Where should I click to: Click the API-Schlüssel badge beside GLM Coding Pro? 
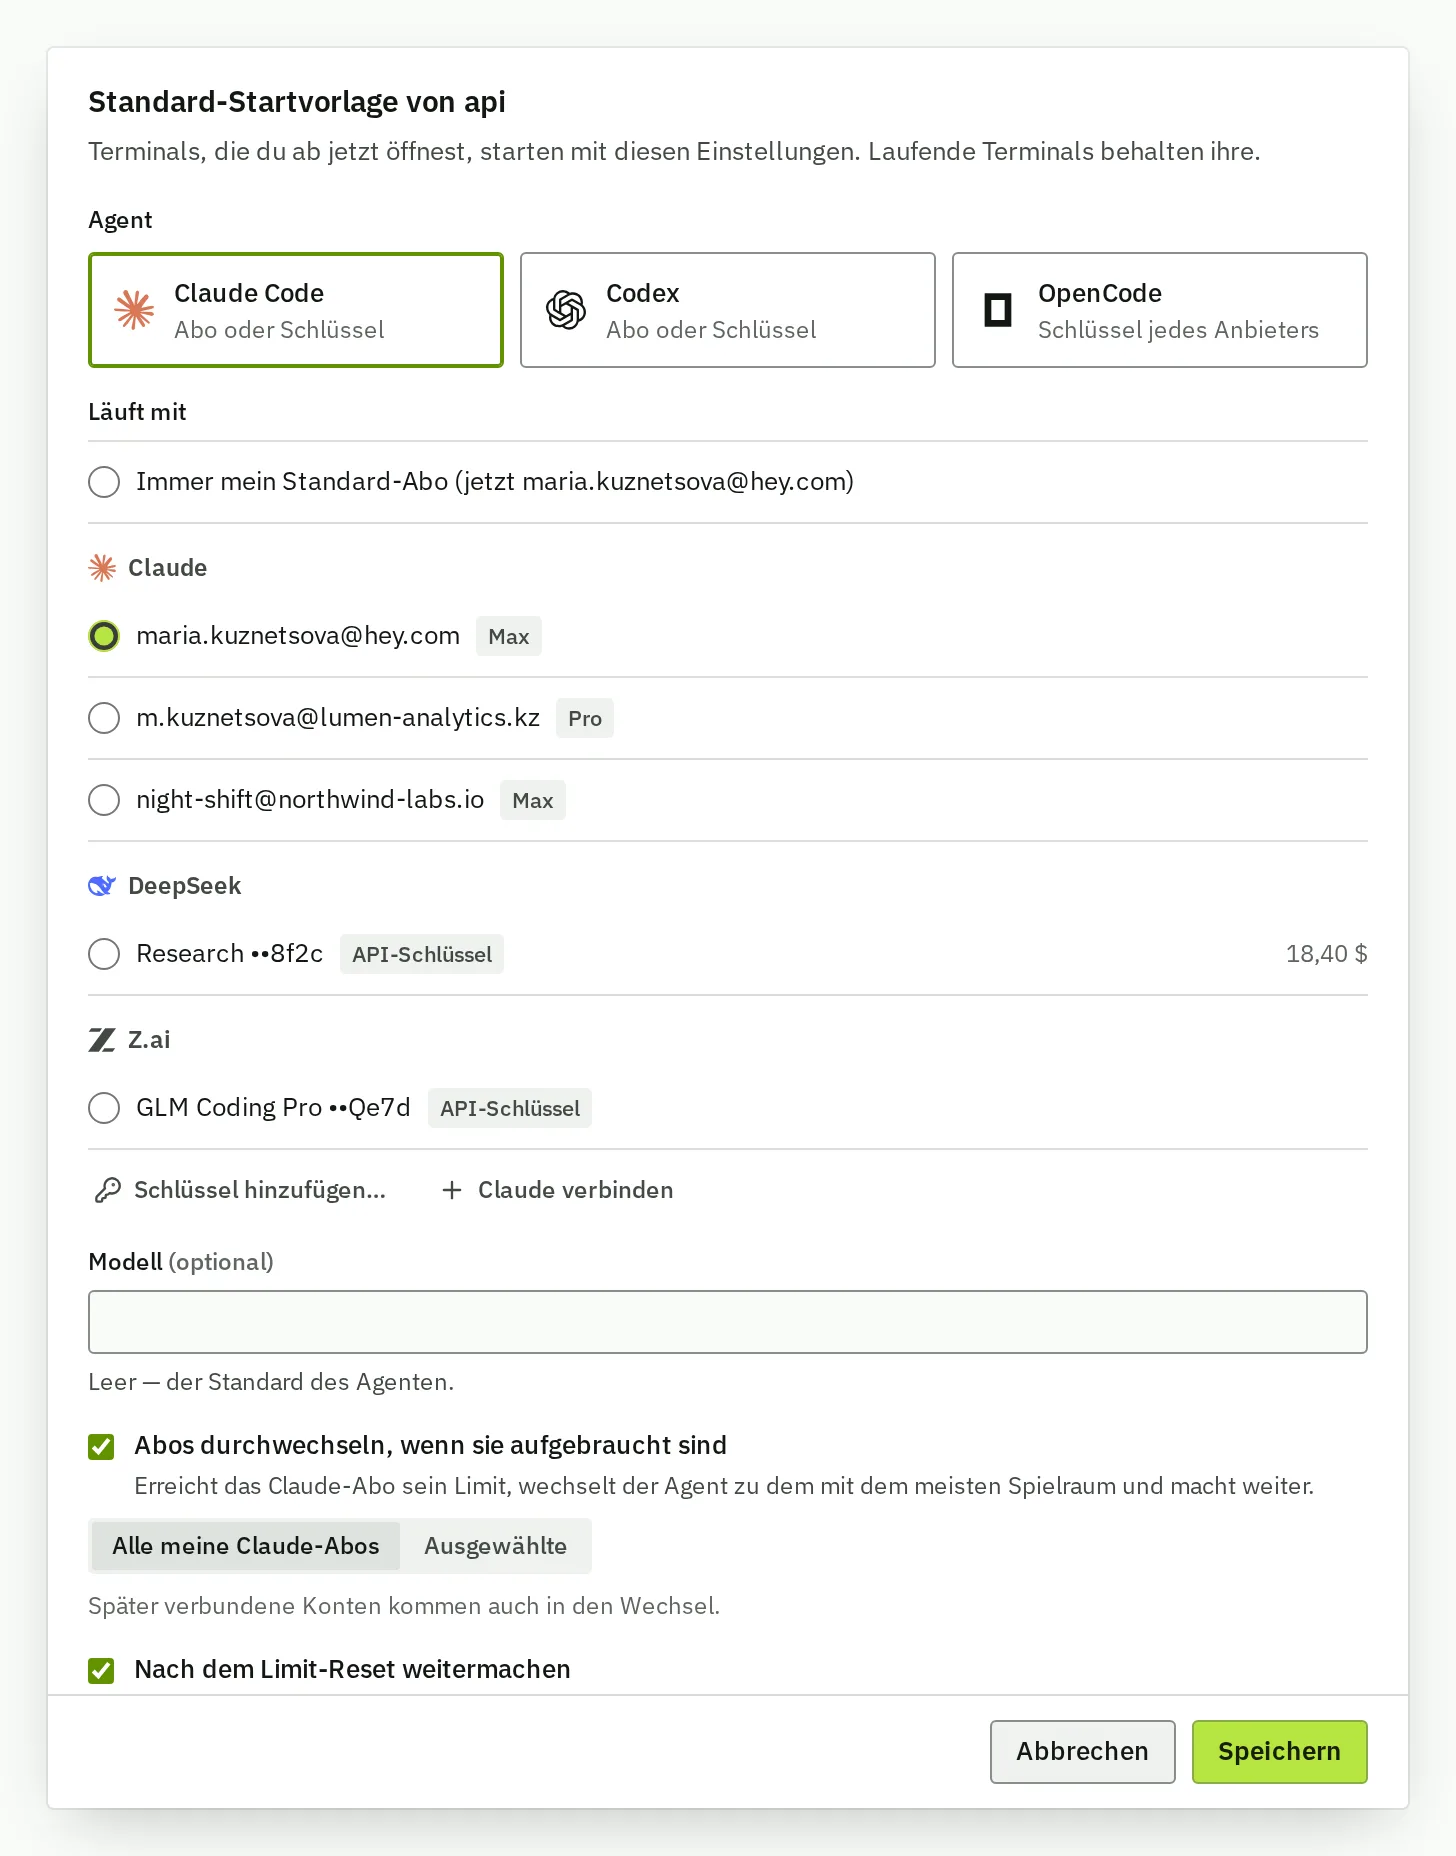(510, 1108)
